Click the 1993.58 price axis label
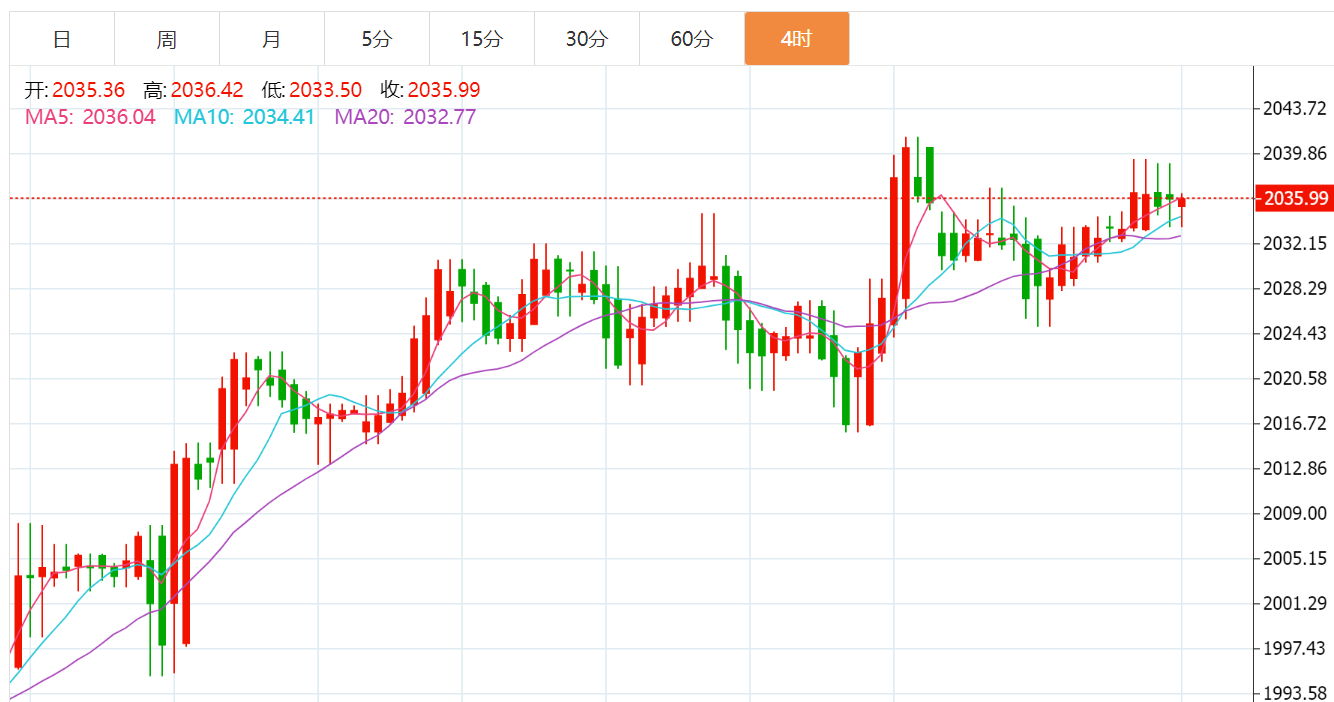 [1297, 694]
